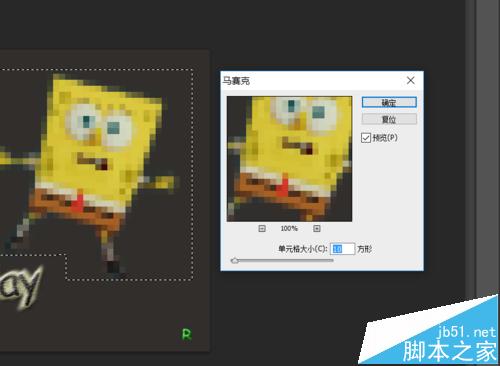Click the 单元格大小(C): label
Viewport: 500px width, 366px height.
tap(303, 249)
